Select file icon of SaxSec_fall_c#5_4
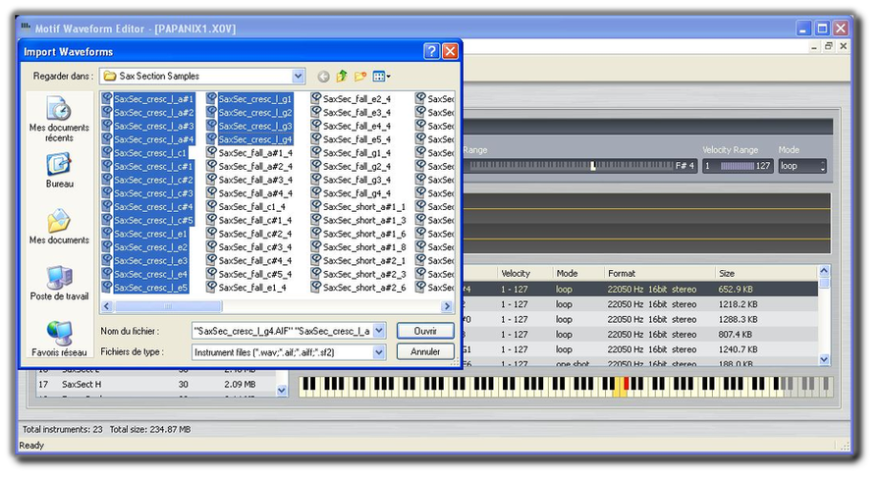878x479 pixels. pyautogui.click(x=211, y=273)
